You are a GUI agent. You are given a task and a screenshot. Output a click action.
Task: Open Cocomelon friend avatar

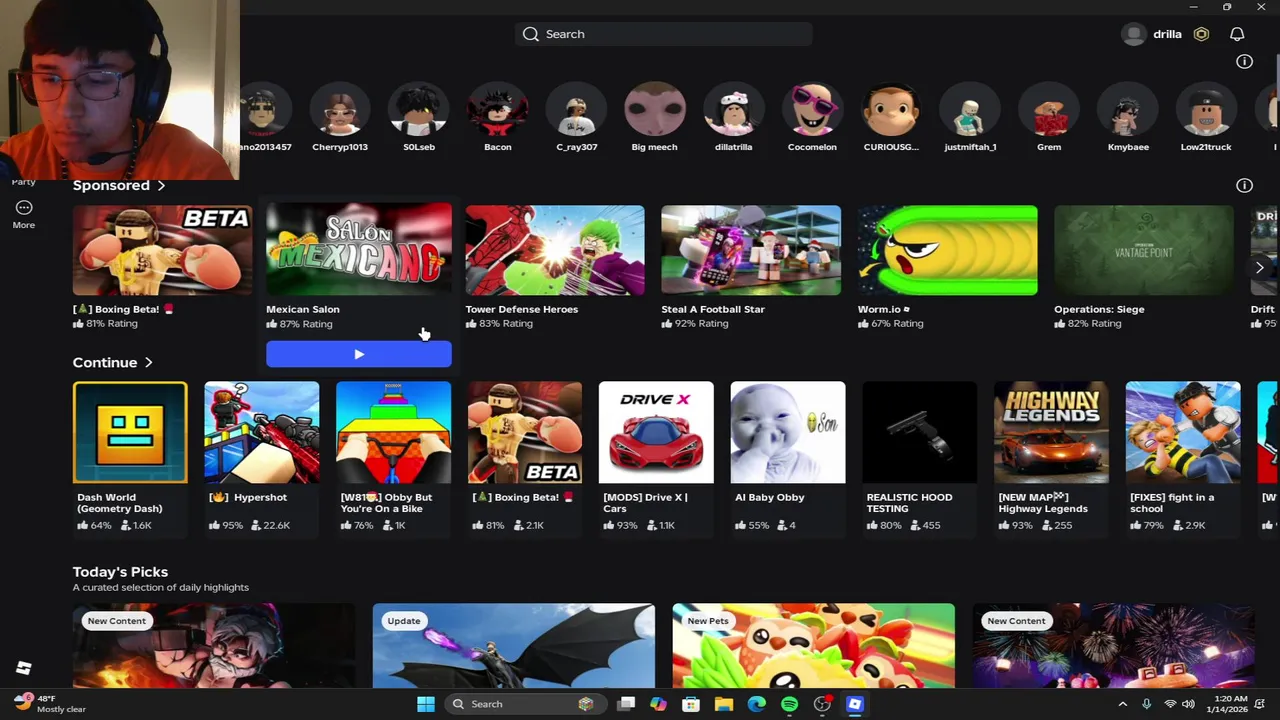tap(812, 110)
